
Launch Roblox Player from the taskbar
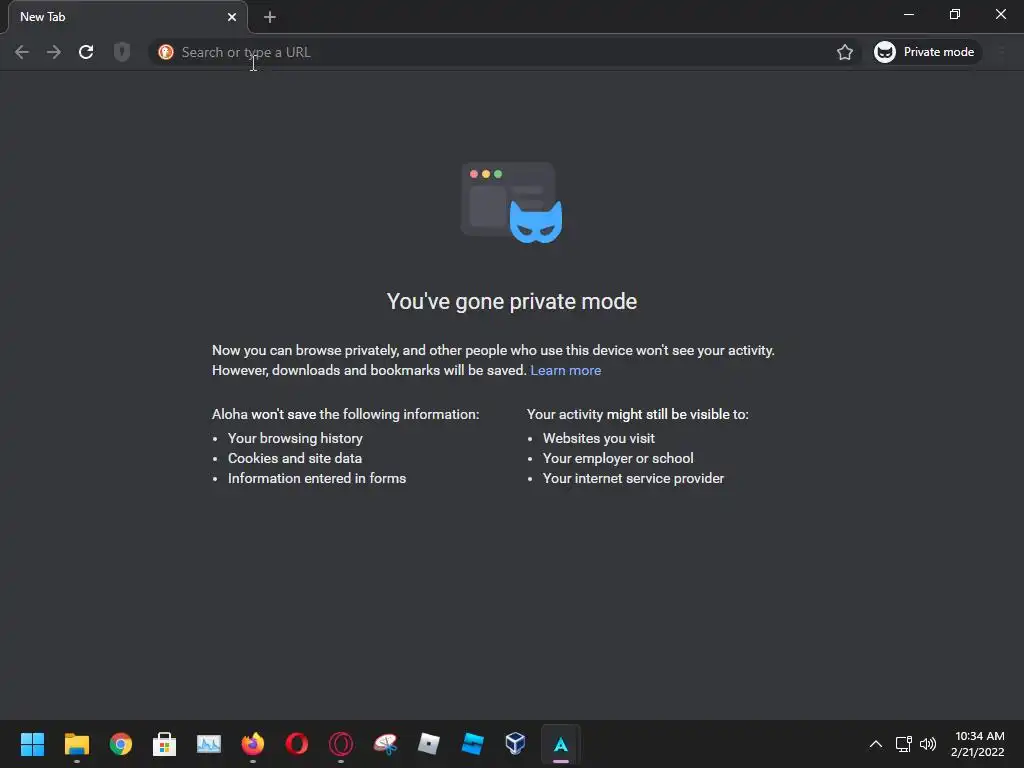point(428,744)
